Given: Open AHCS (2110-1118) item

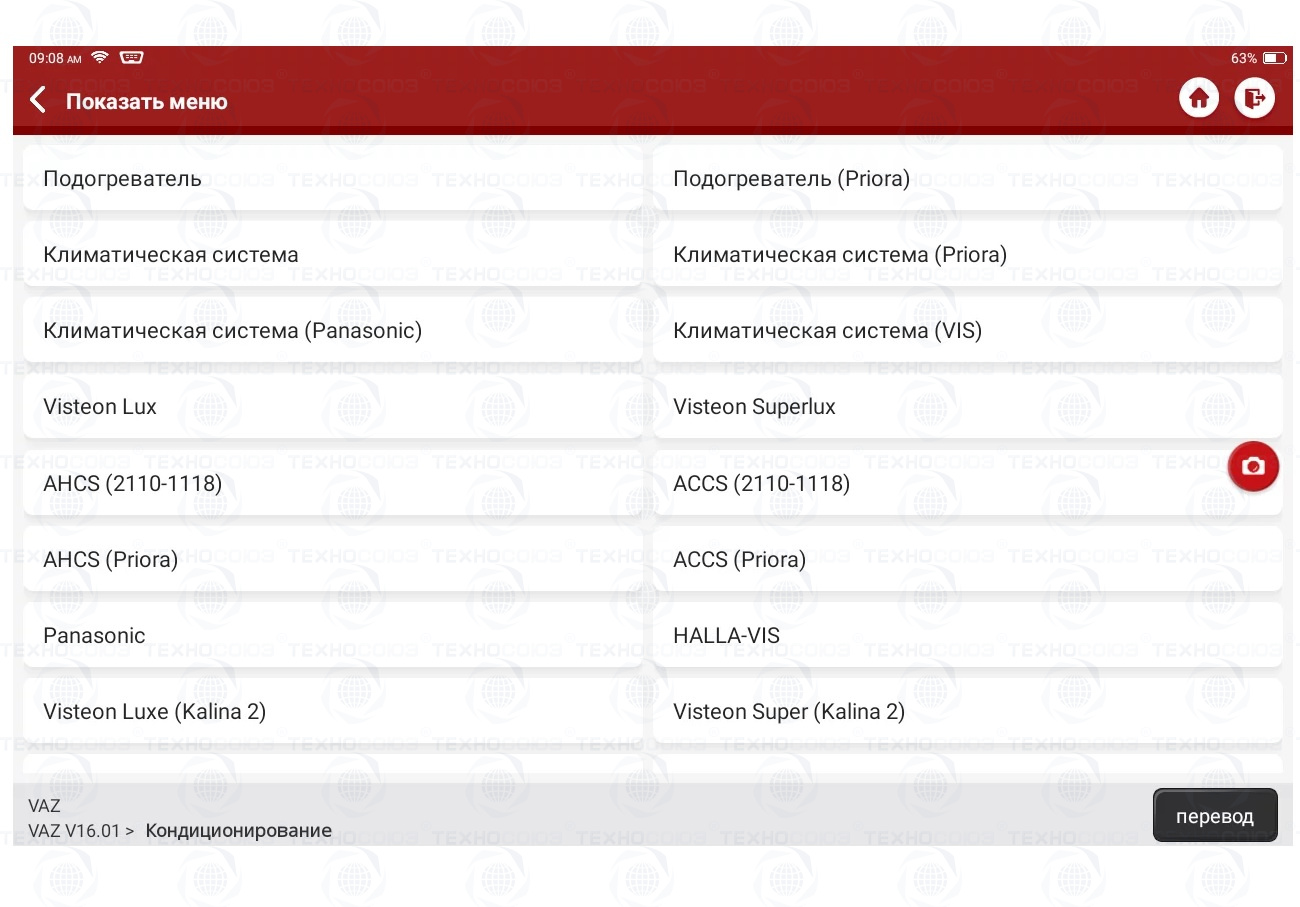Looking at the screenshot, I should point(332,484).
